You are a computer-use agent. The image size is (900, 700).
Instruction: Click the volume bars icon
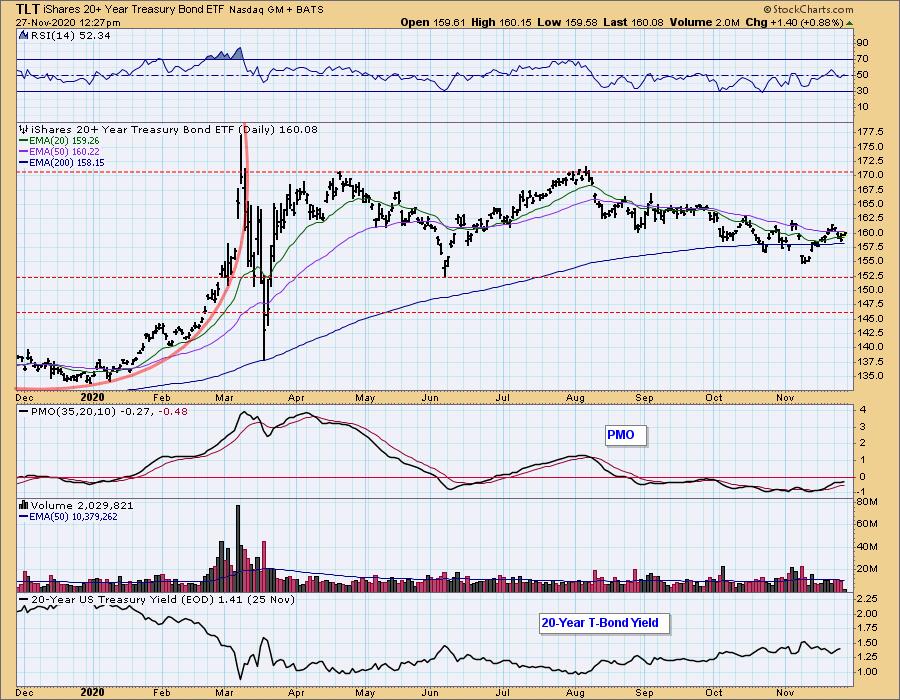[24, 505]
